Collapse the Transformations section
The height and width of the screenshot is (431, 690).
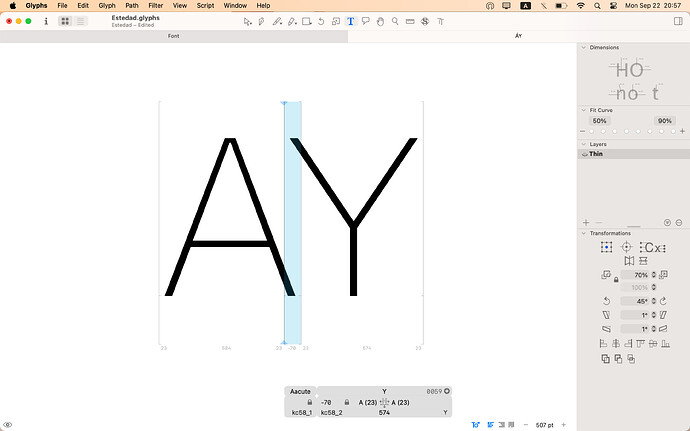(585, 233)
